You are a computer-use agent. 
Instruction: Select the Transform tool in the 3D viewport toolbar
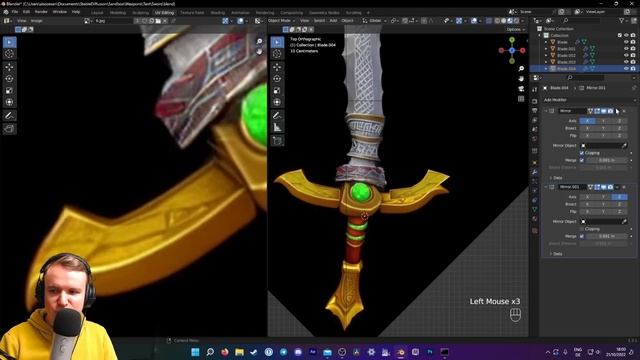click(277, 102)
